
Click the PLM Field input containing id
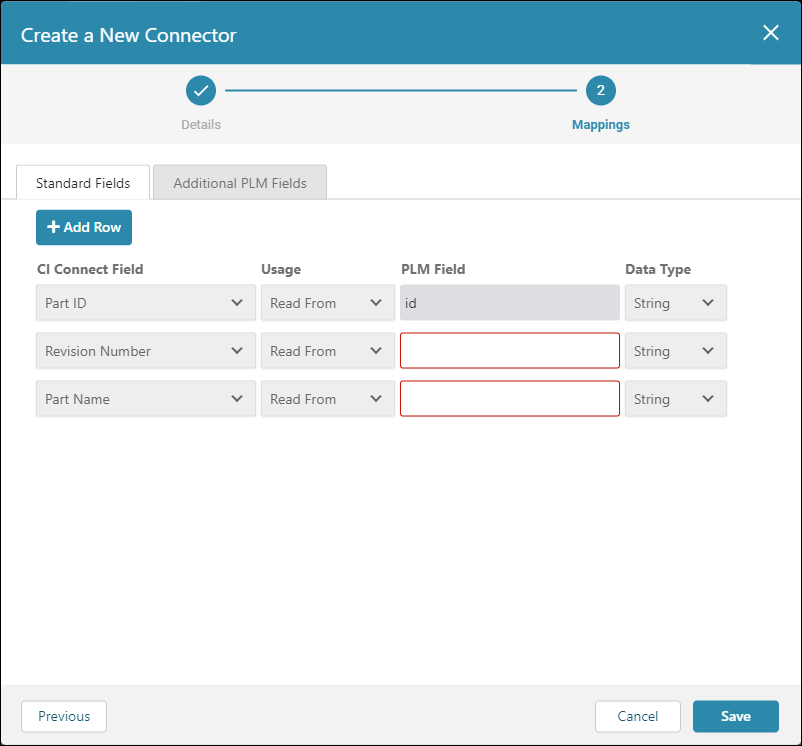pyautogui.click(x=510, y=303)
